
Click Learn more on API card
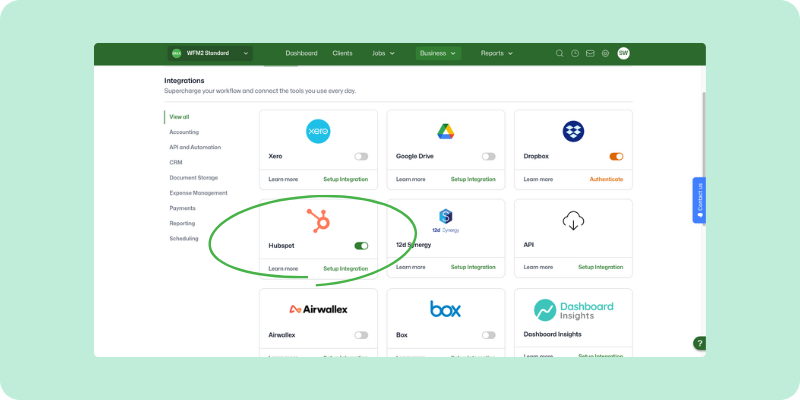tap(538, 267)
